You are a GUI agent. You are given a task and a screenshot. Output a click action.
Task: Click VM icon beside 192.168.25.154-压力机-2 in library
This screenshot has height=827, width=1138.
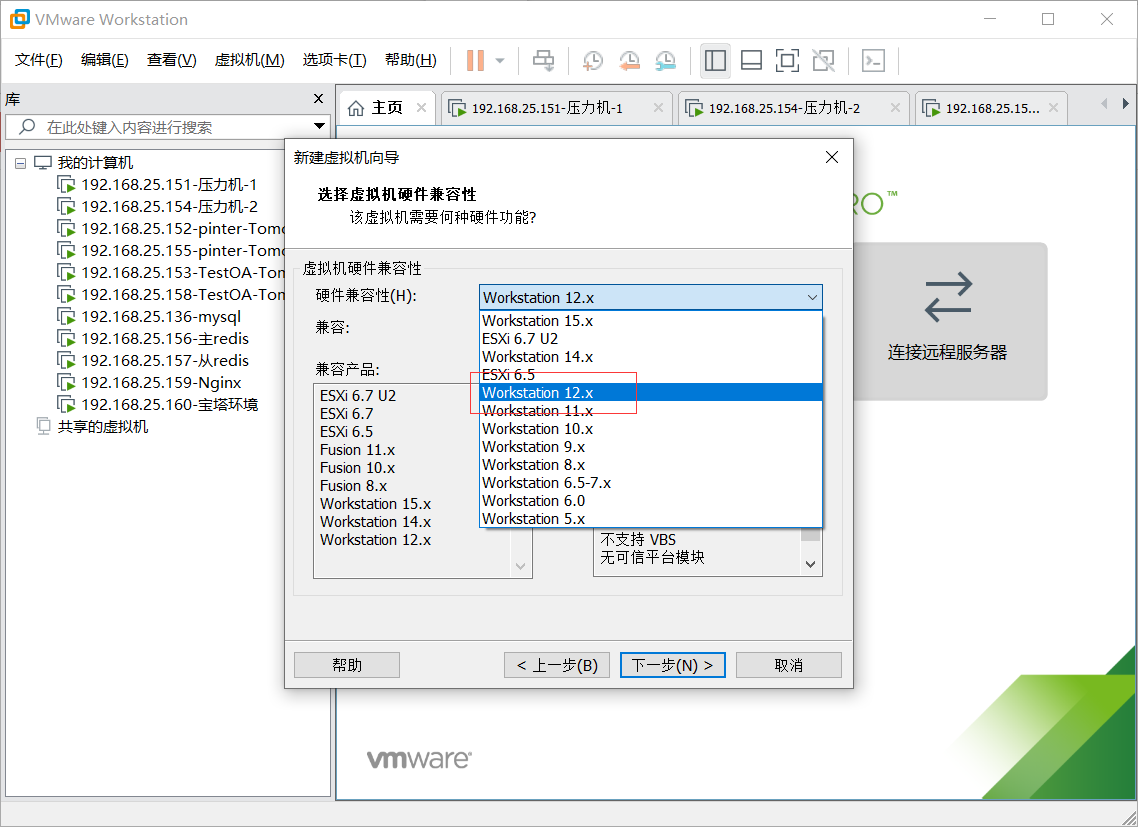pos(67,207)
